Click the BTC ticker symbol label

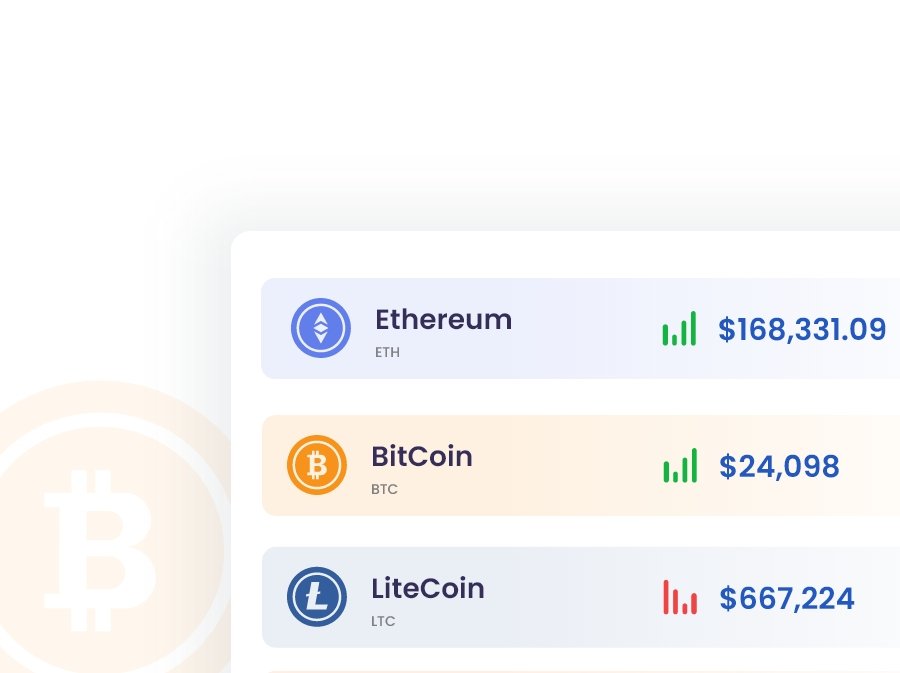384,490
